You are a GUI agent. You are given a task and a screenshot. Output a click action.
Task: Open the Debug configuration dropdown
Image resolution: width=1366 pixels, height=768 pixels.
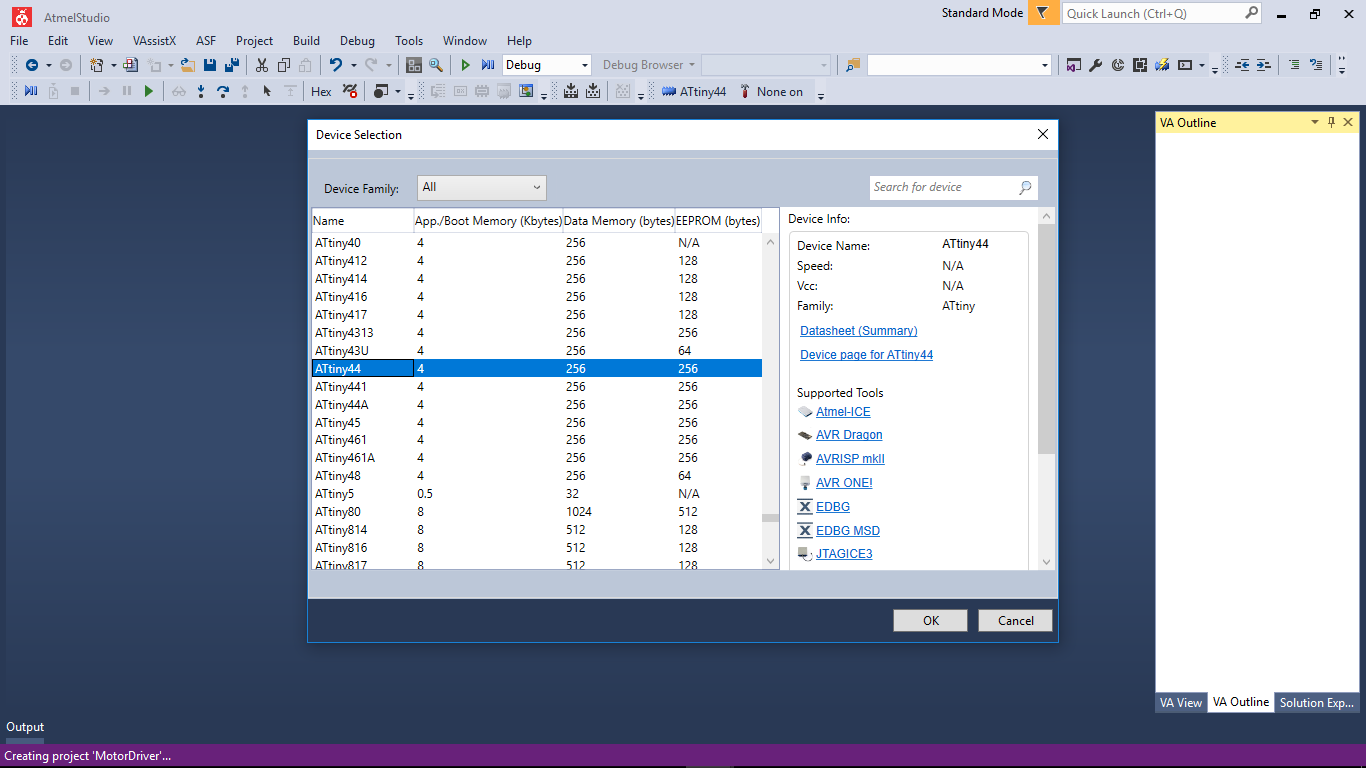(x=547, y=65)
